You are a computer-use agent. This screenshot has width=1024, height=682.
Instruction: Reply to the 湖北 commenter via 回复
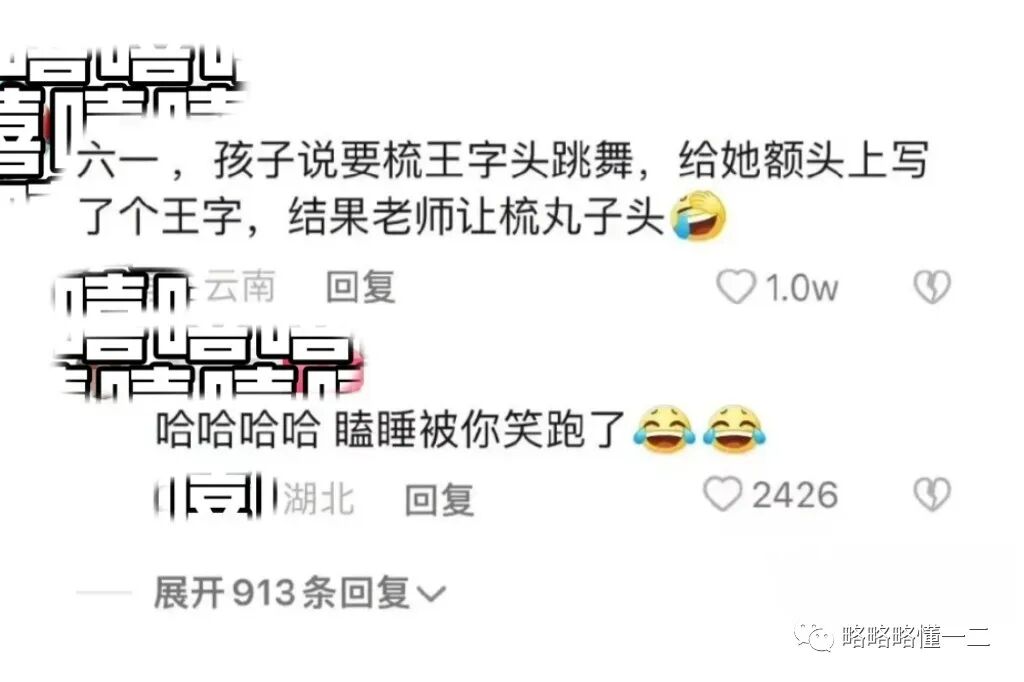[440, 500]
